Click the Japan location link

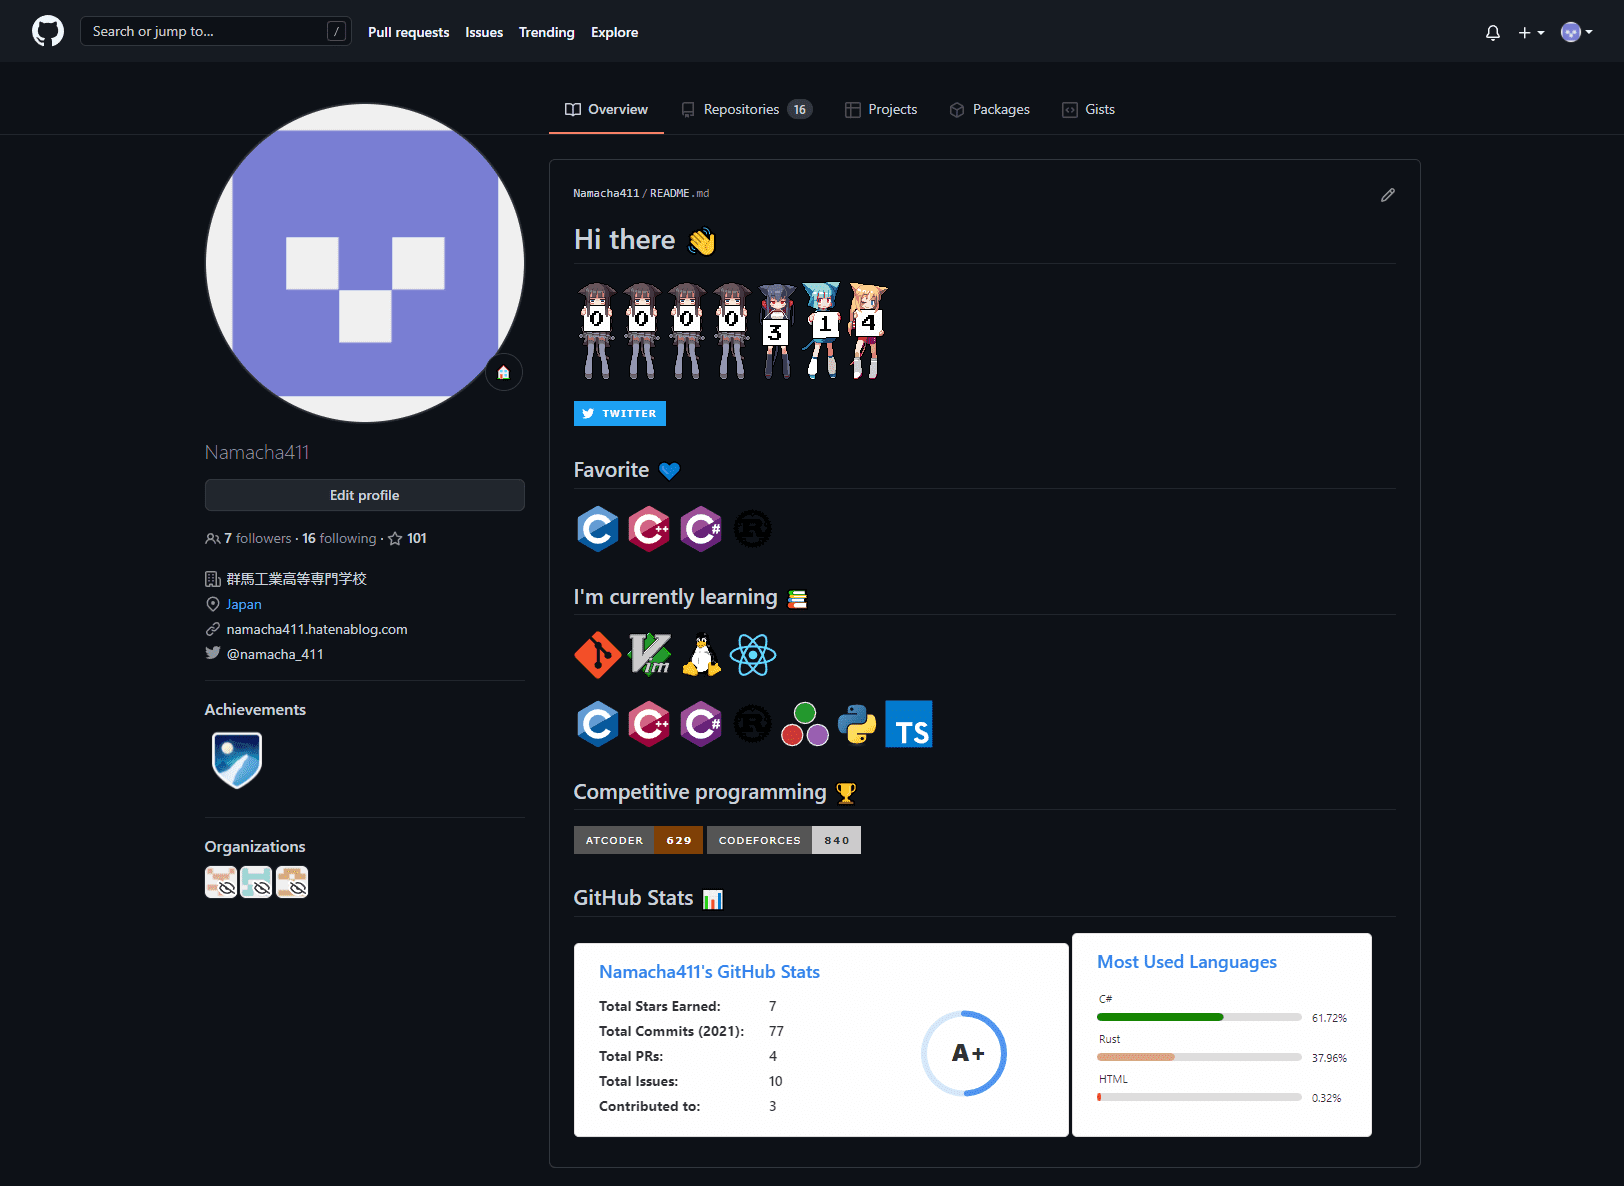click(x=243, y=604)
